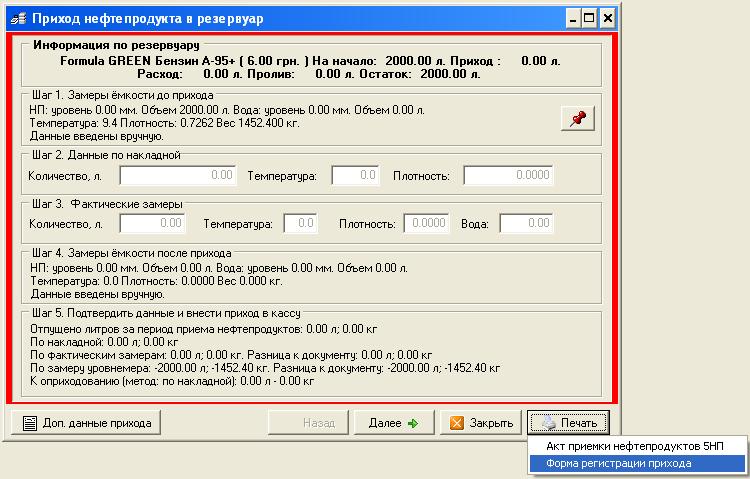Click the Step 2 Плотность field
Viewport: 750px width, 479px height.
(508, 175)
